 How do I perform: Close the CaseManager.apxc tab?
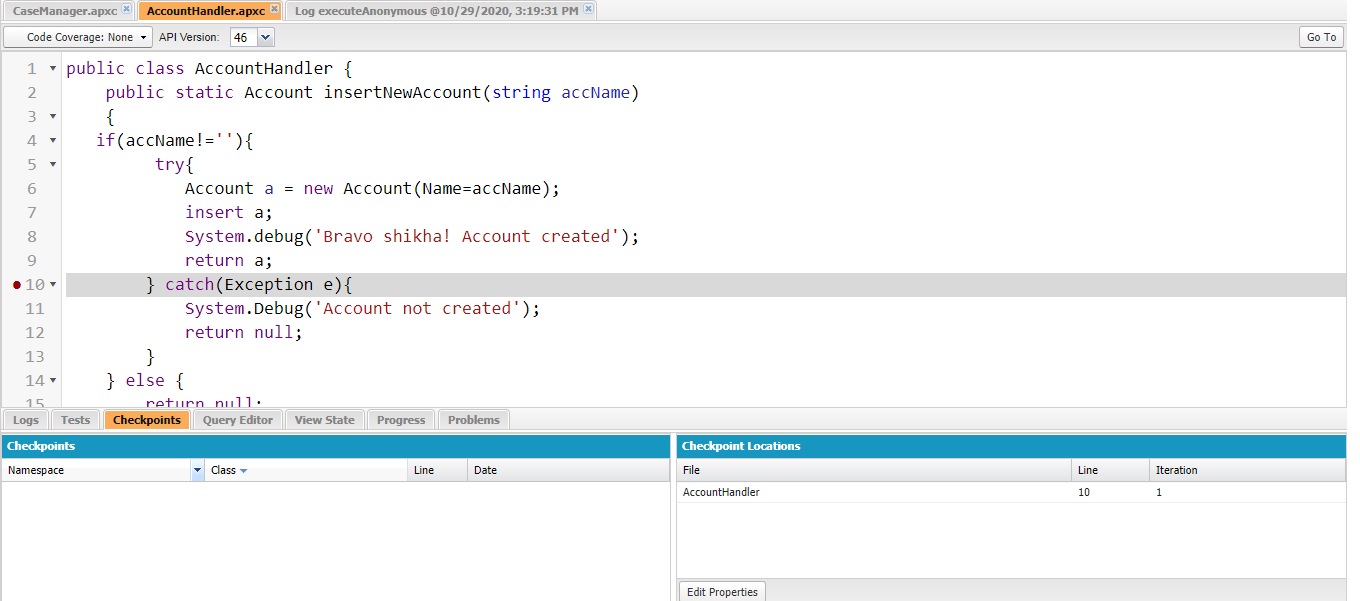[126, 9]
